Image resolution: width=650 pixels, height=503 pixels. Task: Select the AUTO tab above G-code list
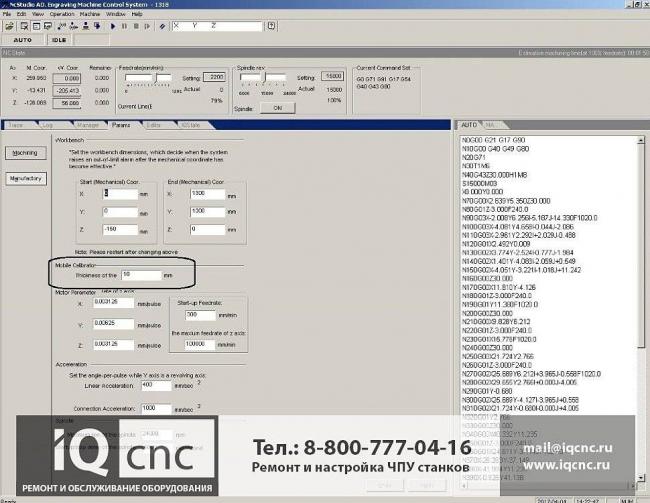[469, 125]
